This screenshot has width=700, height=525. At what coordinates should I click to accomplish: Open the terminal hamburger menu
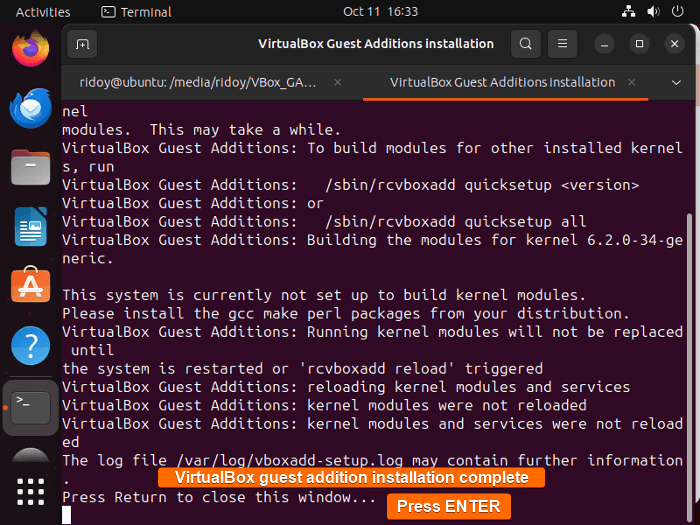tap(562, 44)
